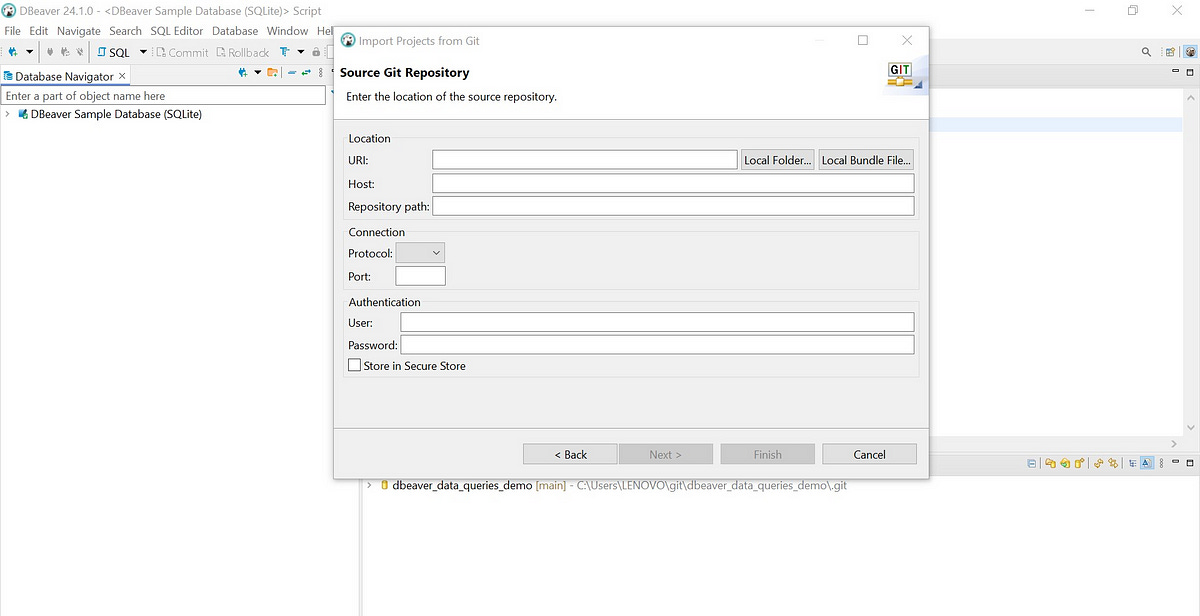Viewport: 1200px width, 616px height.
Task: Click the Connect plug icon in main toolbar
Action: [50, 52]
